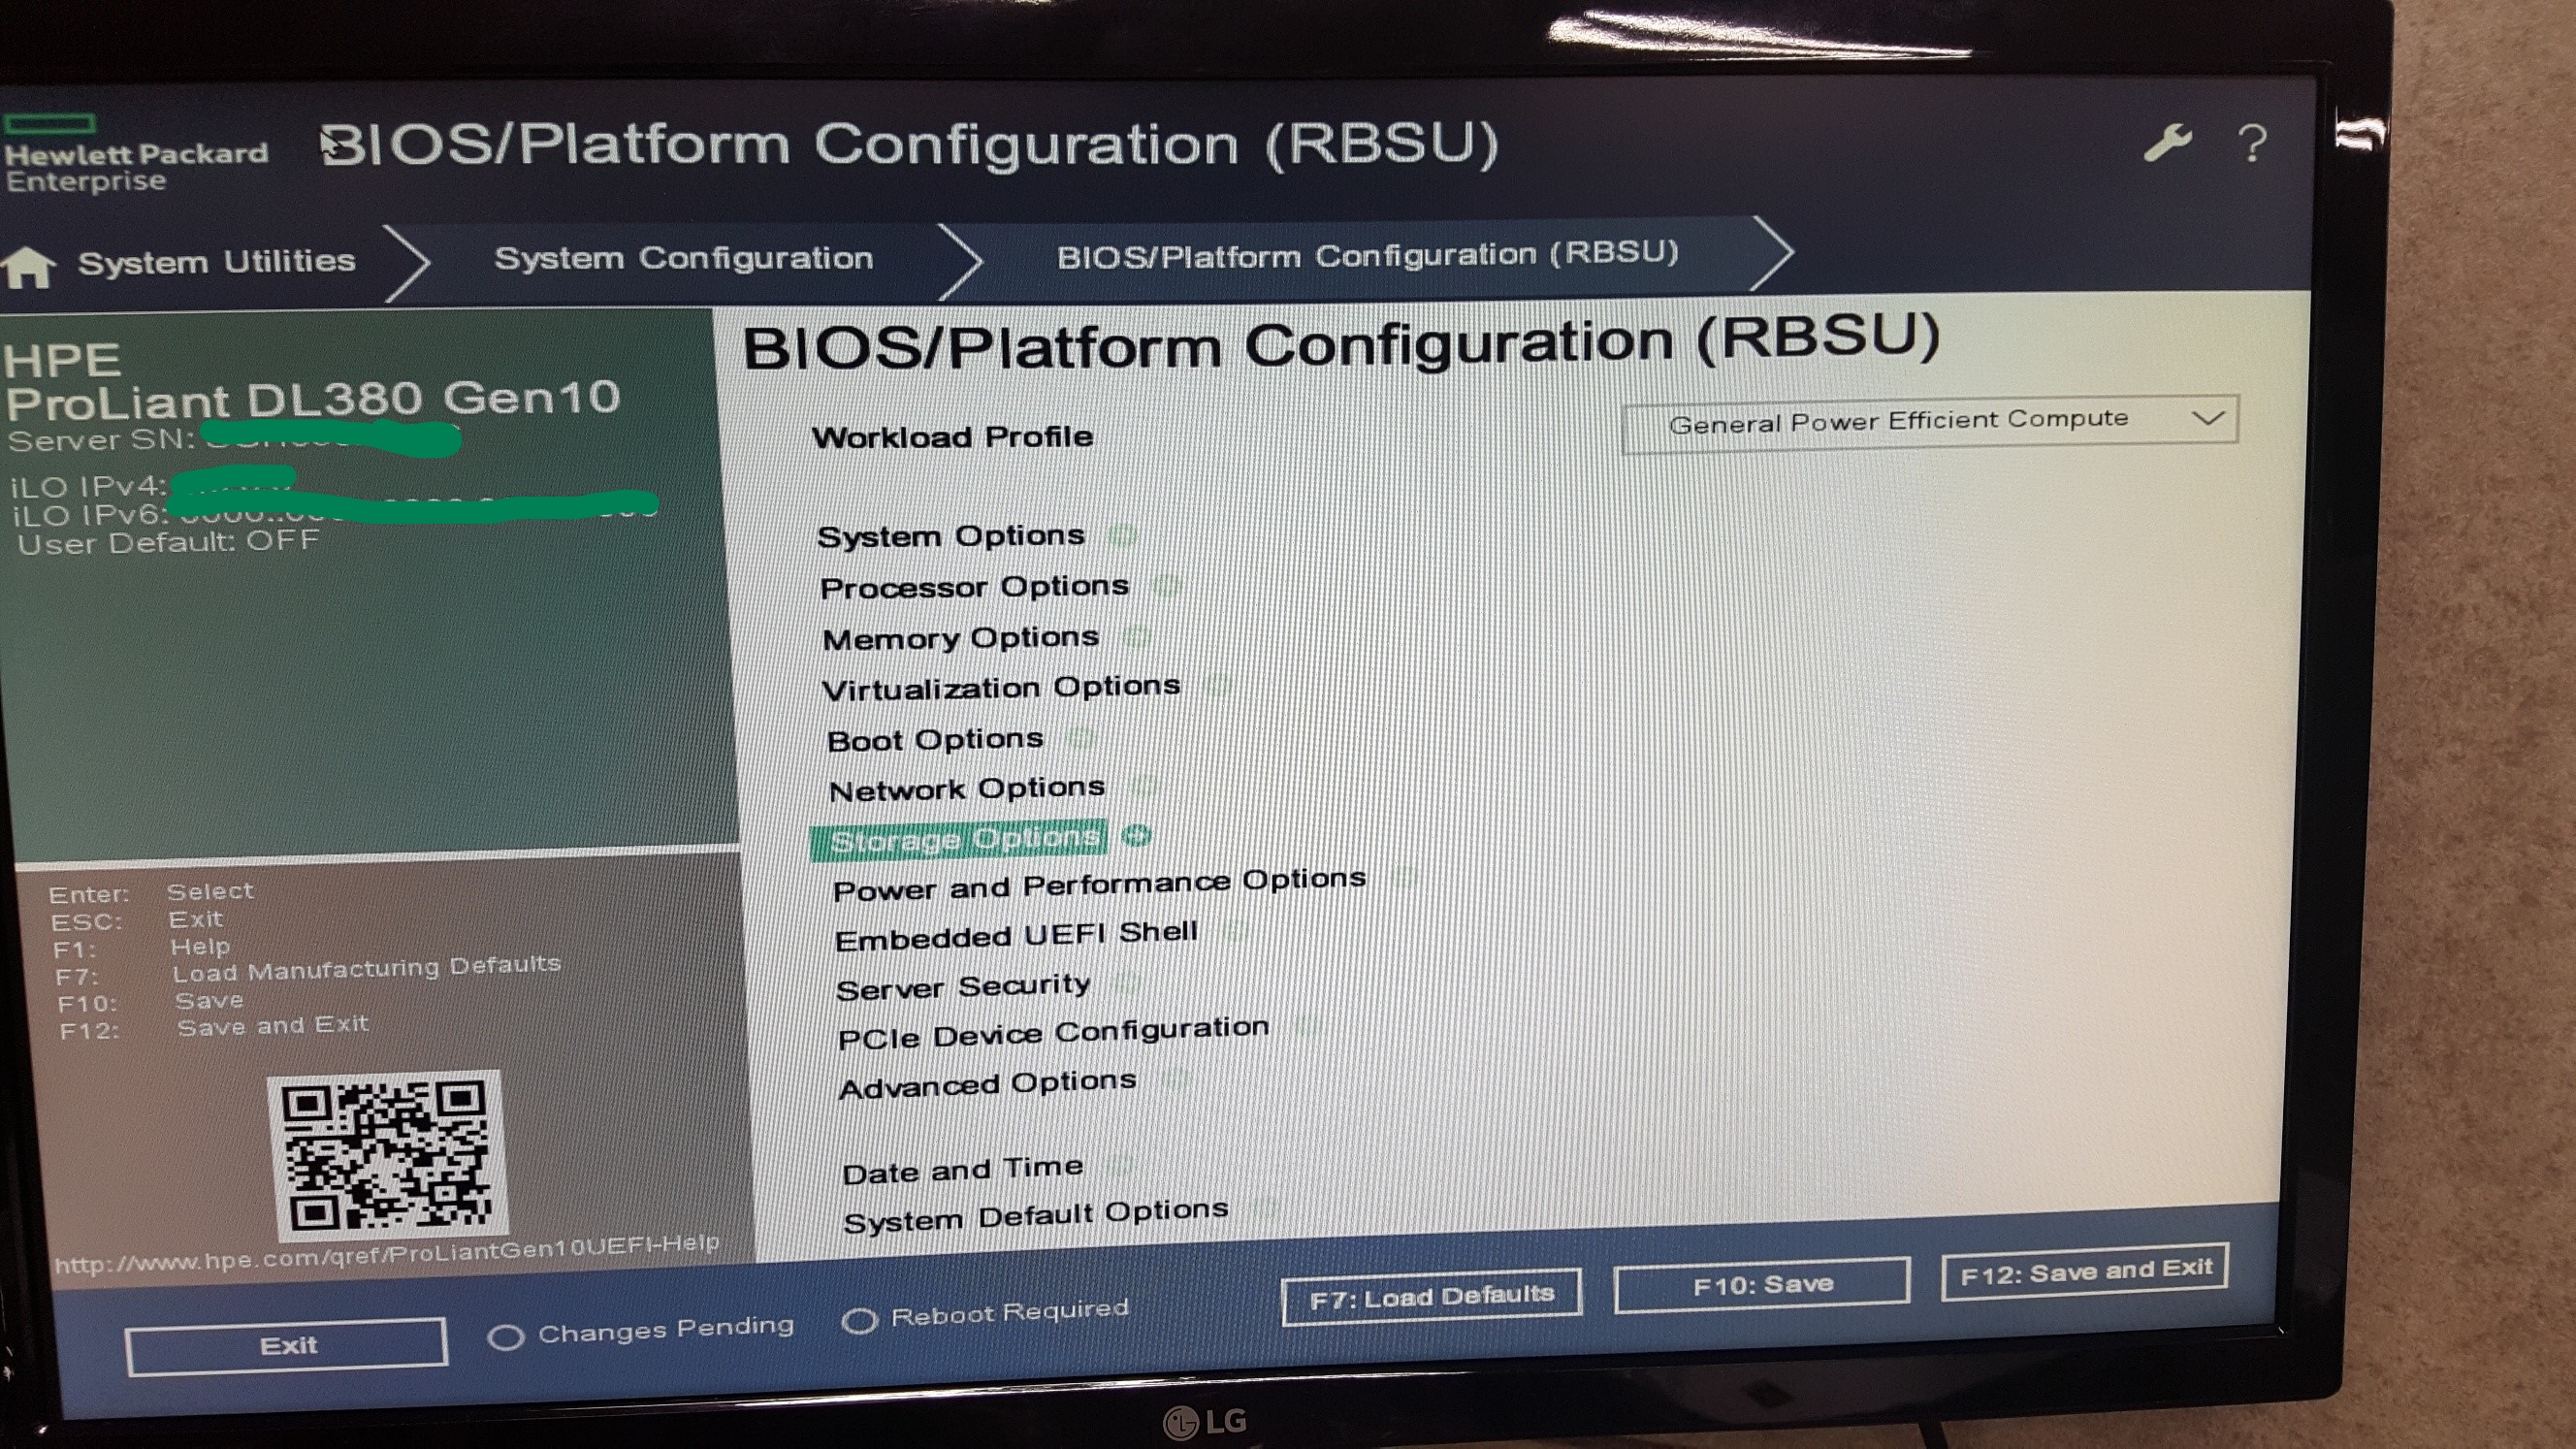The height and width of the screenshot is (1449, 2576).
Task: Click the Exit button
Action: click(286, 1345)
